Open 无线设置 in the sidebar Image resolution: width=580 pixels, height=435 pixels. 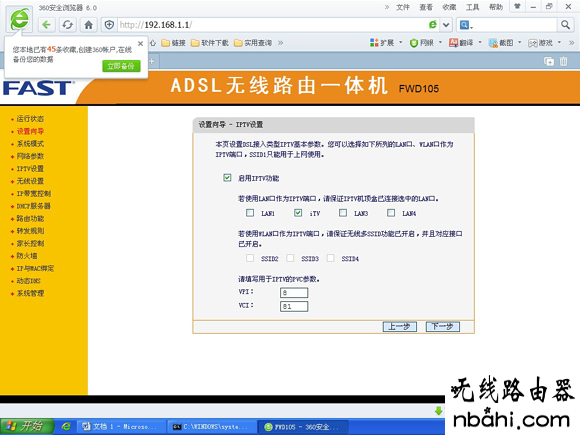30,181
